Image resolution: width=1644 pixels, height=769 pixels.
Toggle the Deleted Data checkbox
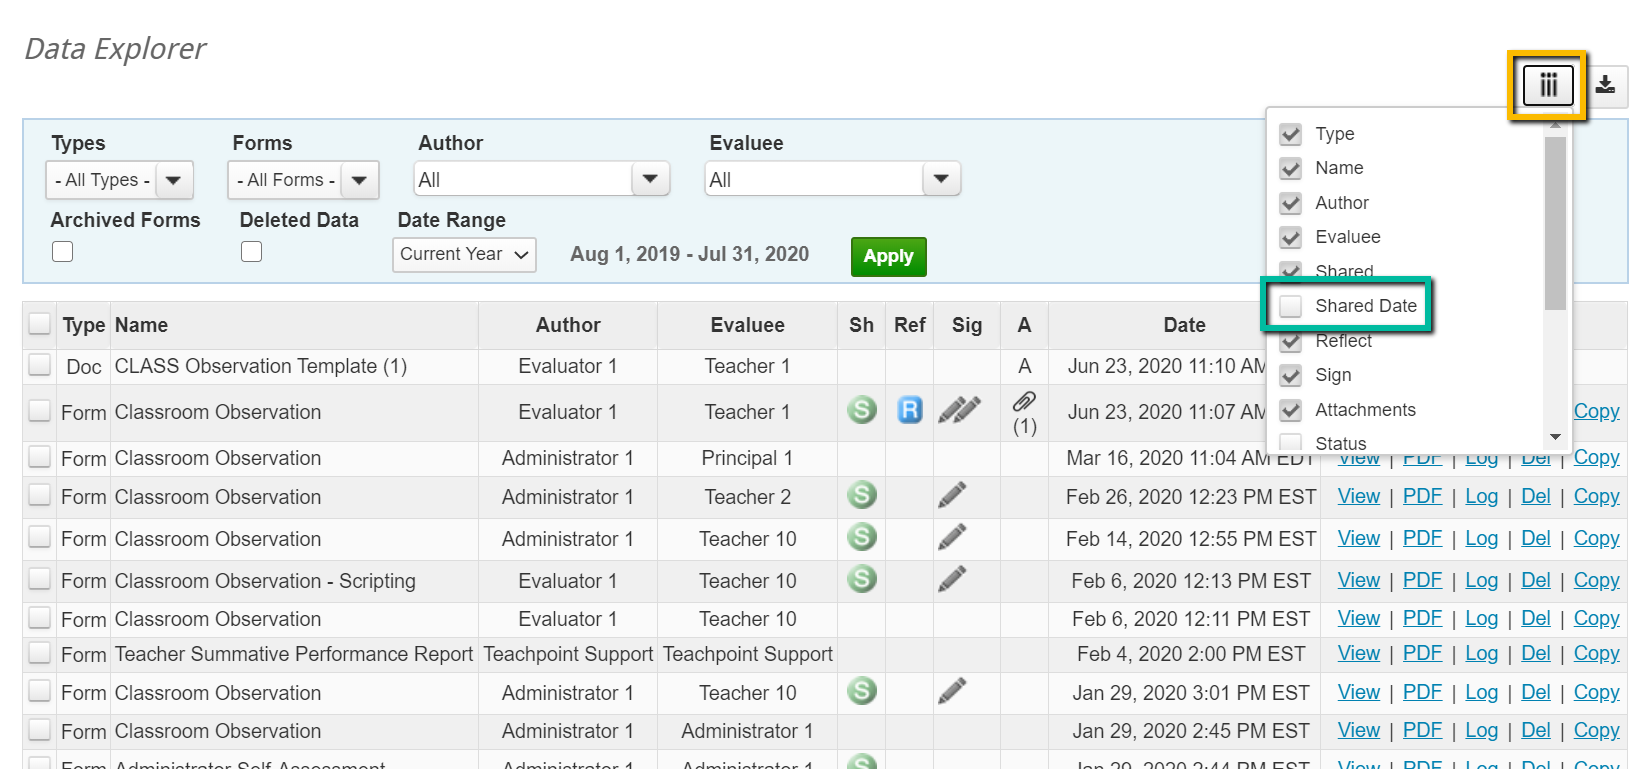[x=252, y=252]
